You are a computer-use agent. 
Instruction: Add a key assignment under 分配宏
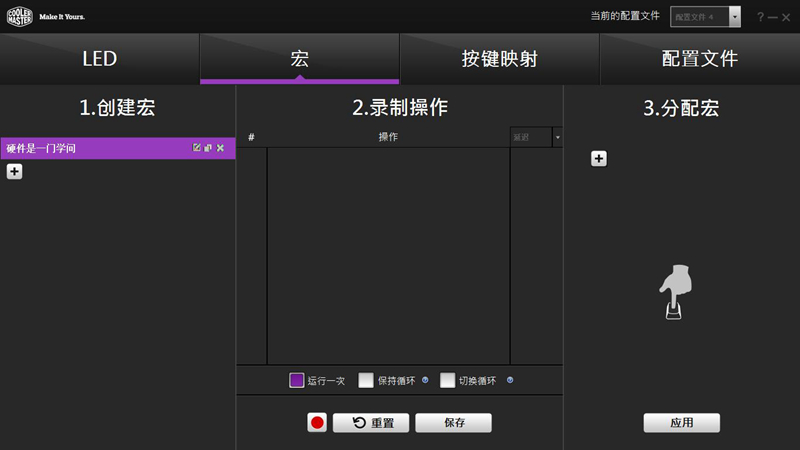pyautogui.click(x=599, y=159)
